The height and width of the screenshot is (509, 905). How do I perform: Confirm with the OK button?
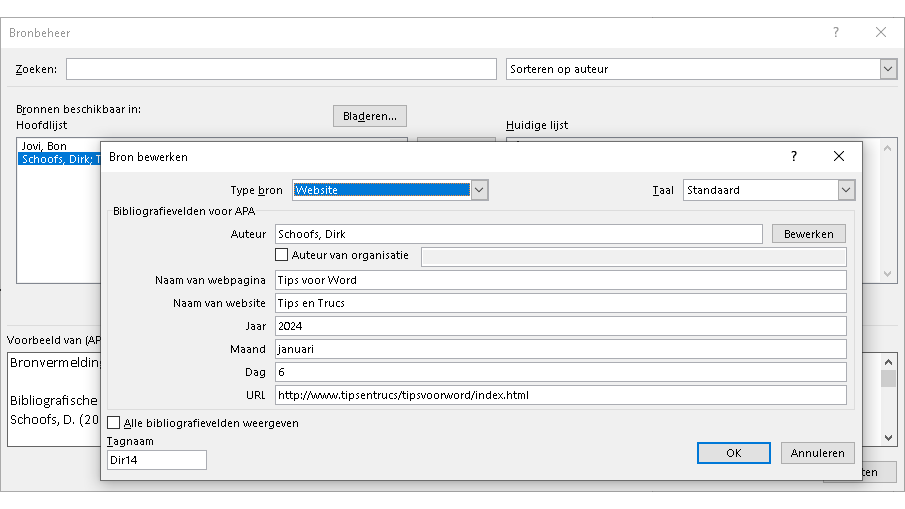[733, 453]
